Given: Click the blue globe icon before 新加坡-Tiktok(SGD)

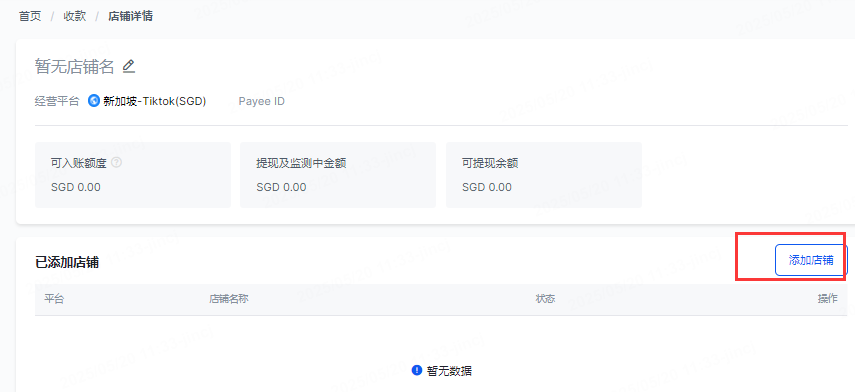Looking at the screenshot, I should tap(94, 101).
